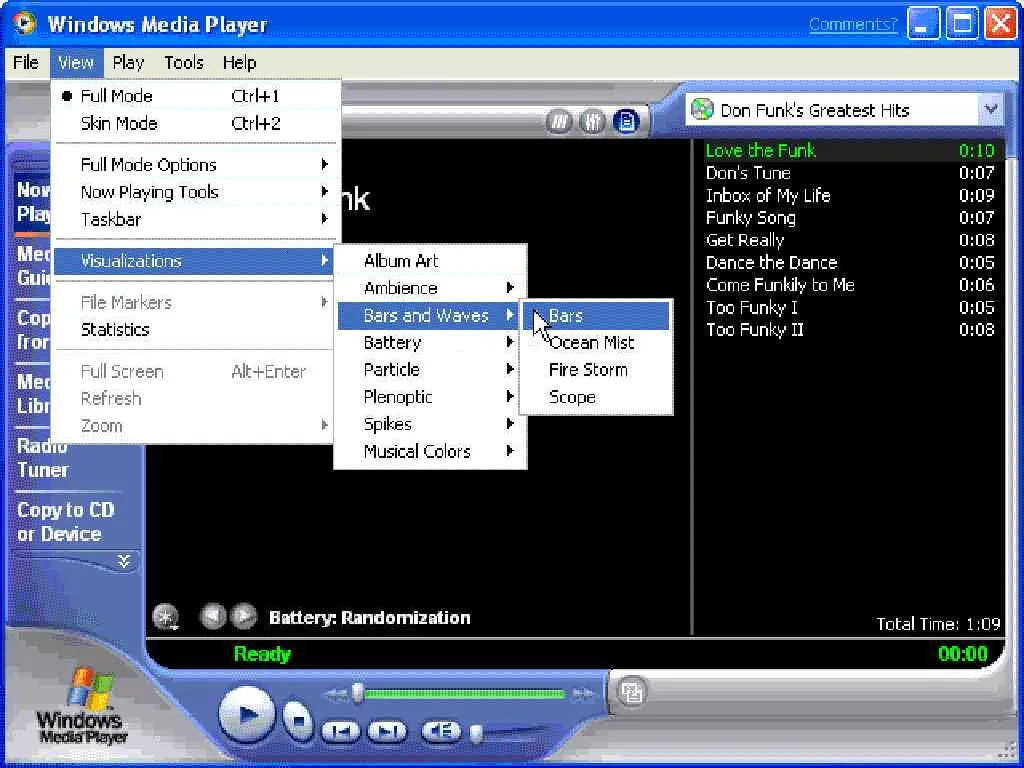Click the Play button
The height and width of the screenshot is (768, 1024).
(x=246, y=714)
